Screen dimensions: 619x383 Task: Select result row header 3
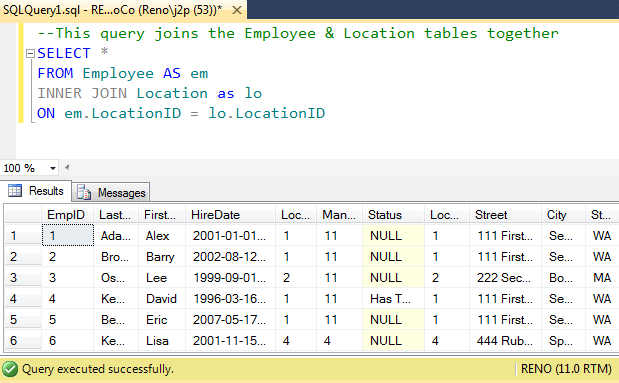tap(23, 278)
